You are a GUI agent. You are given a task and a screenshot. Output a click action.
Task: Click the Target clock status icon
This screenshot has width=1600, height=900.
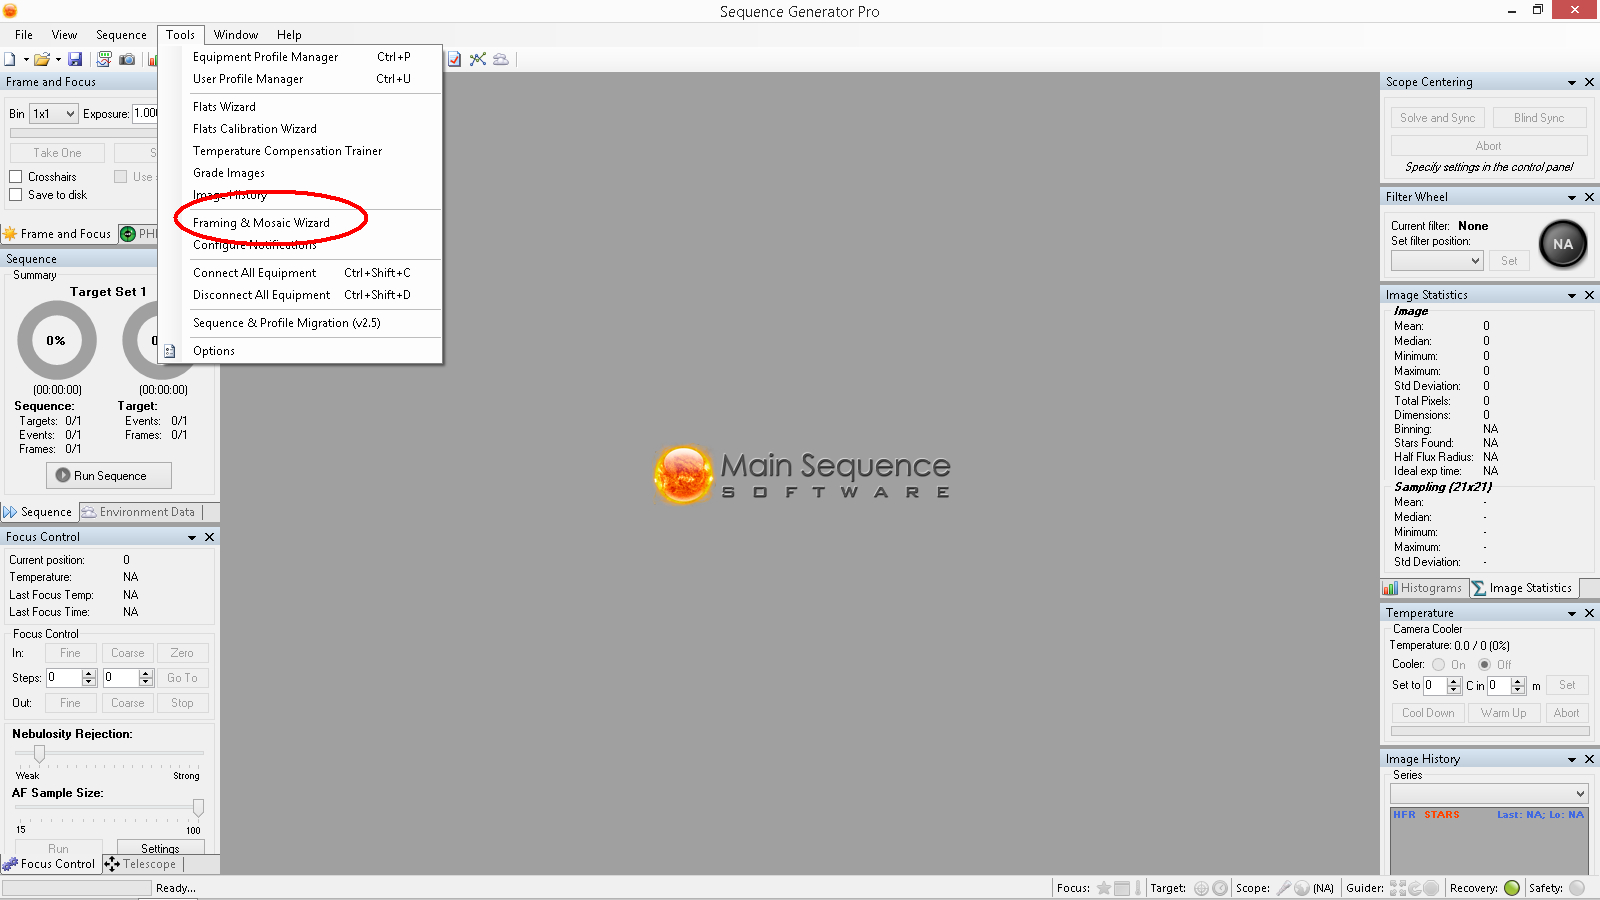(x=1220, y=888)
